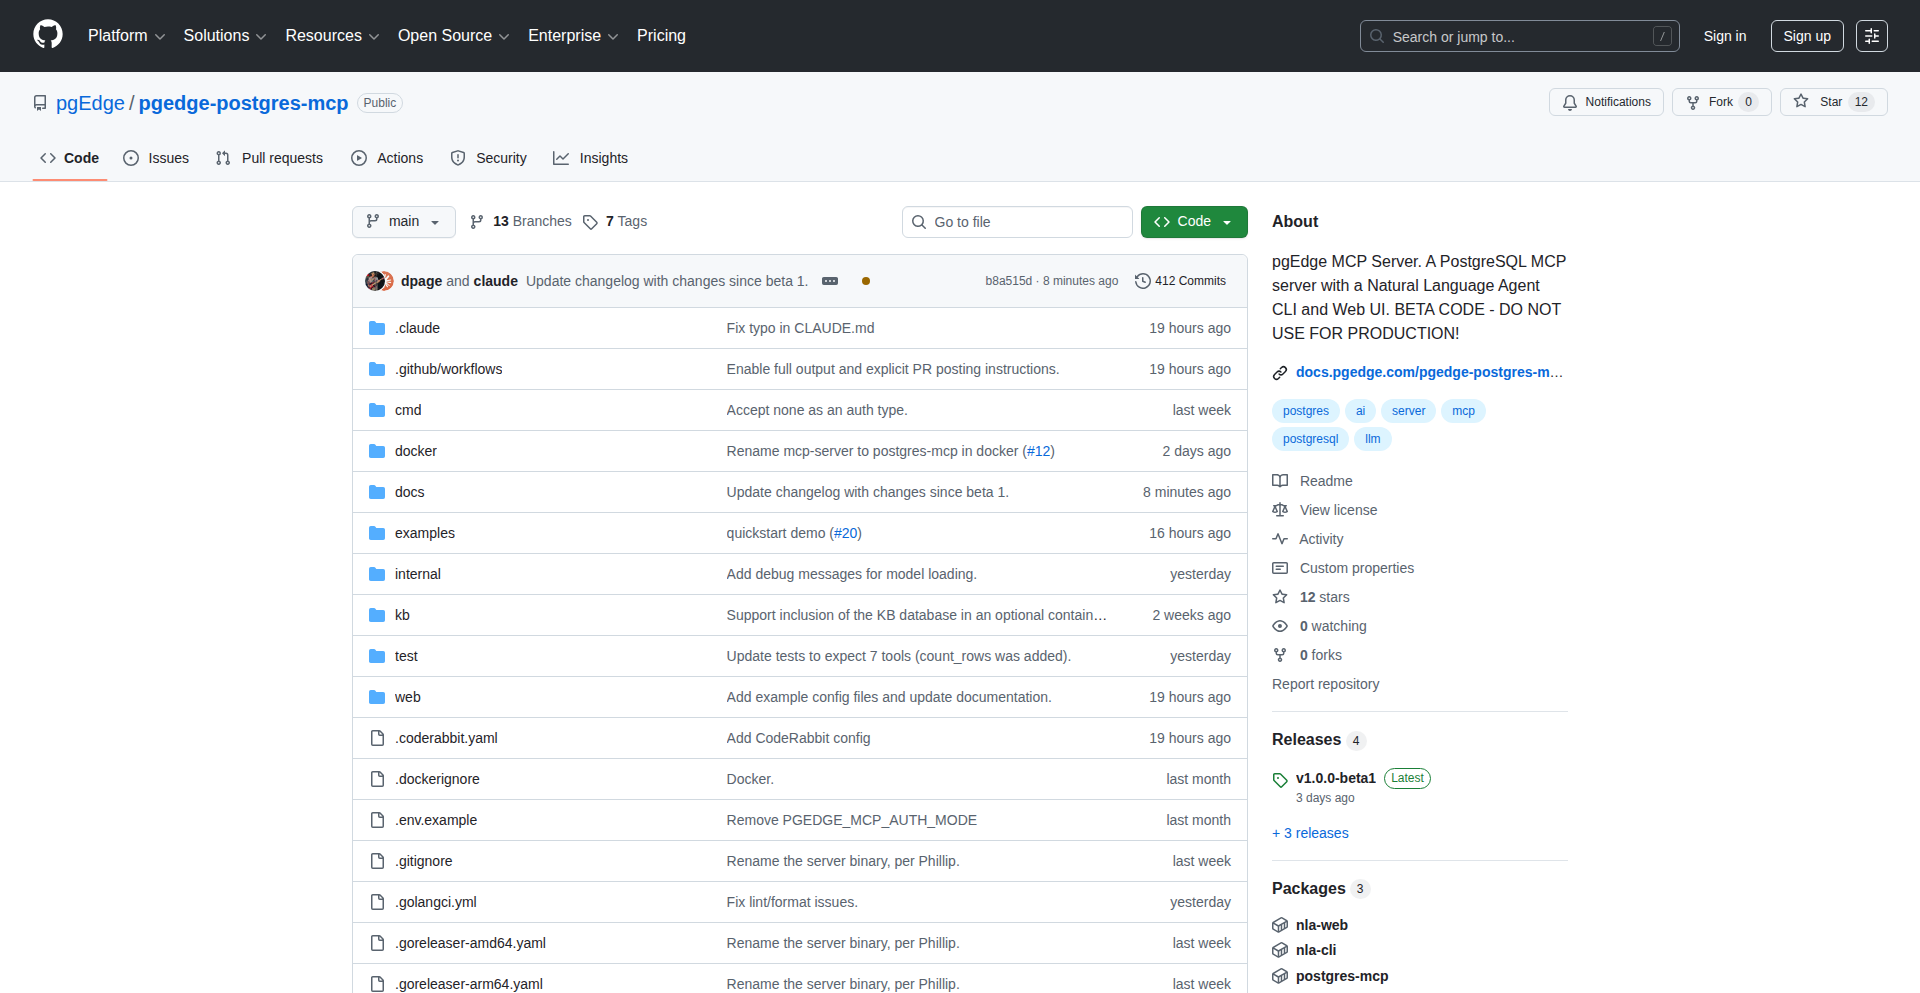Image resolution: width=1920 pixels, height=993 pixels.
Task: Click the View license scales icon
Action: click(x=1280, y=510)
